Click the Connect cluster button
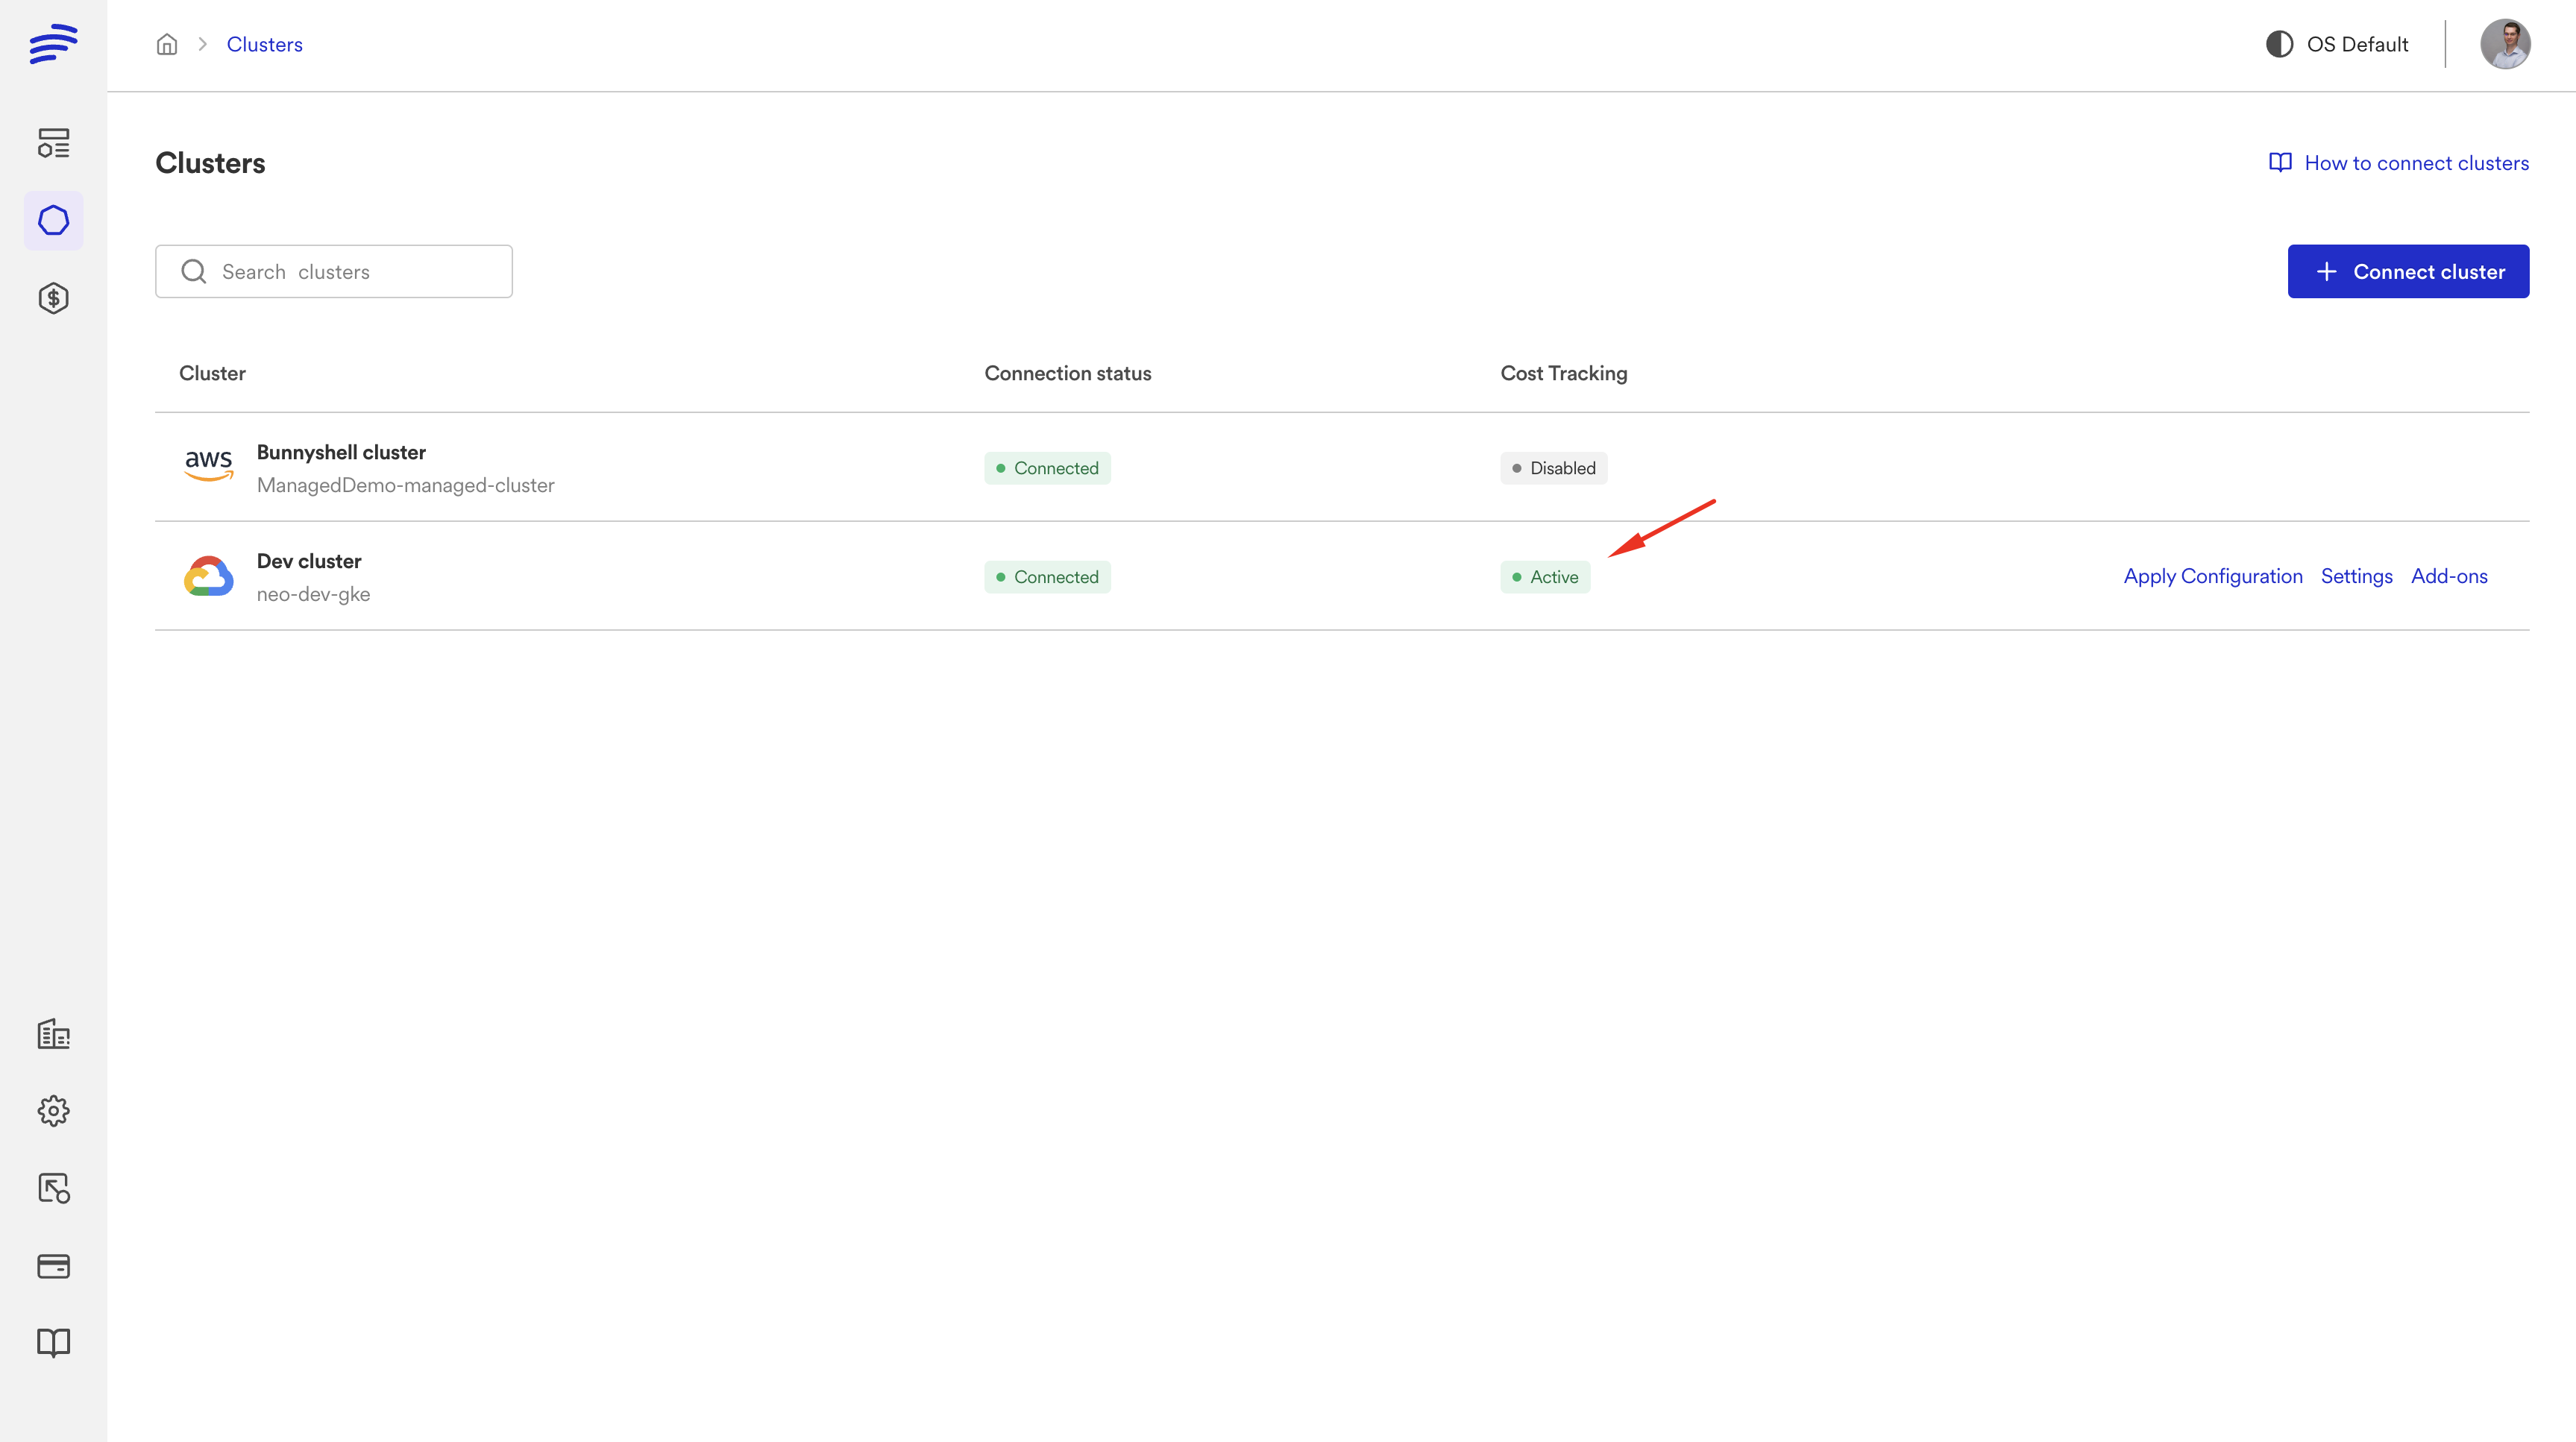2576x1442 pixels. 2408,272
